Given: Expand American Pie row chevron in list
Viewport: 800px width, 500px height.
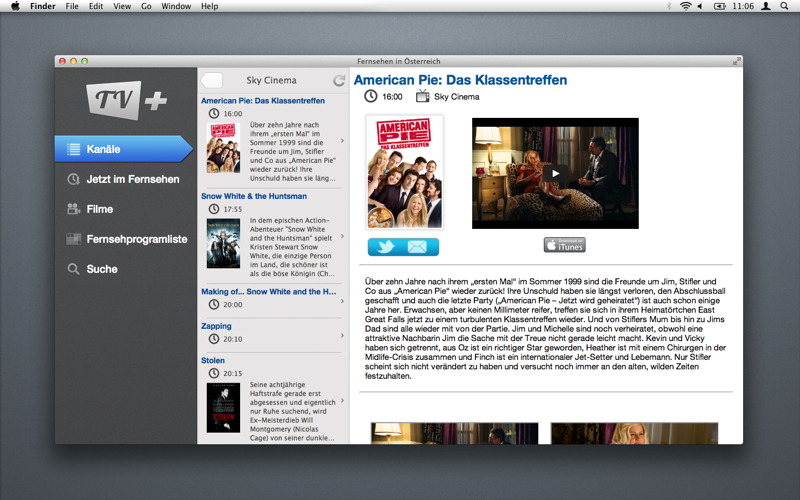Looking at the screenshot, I should pyautogui.click(x=342, y=140).
